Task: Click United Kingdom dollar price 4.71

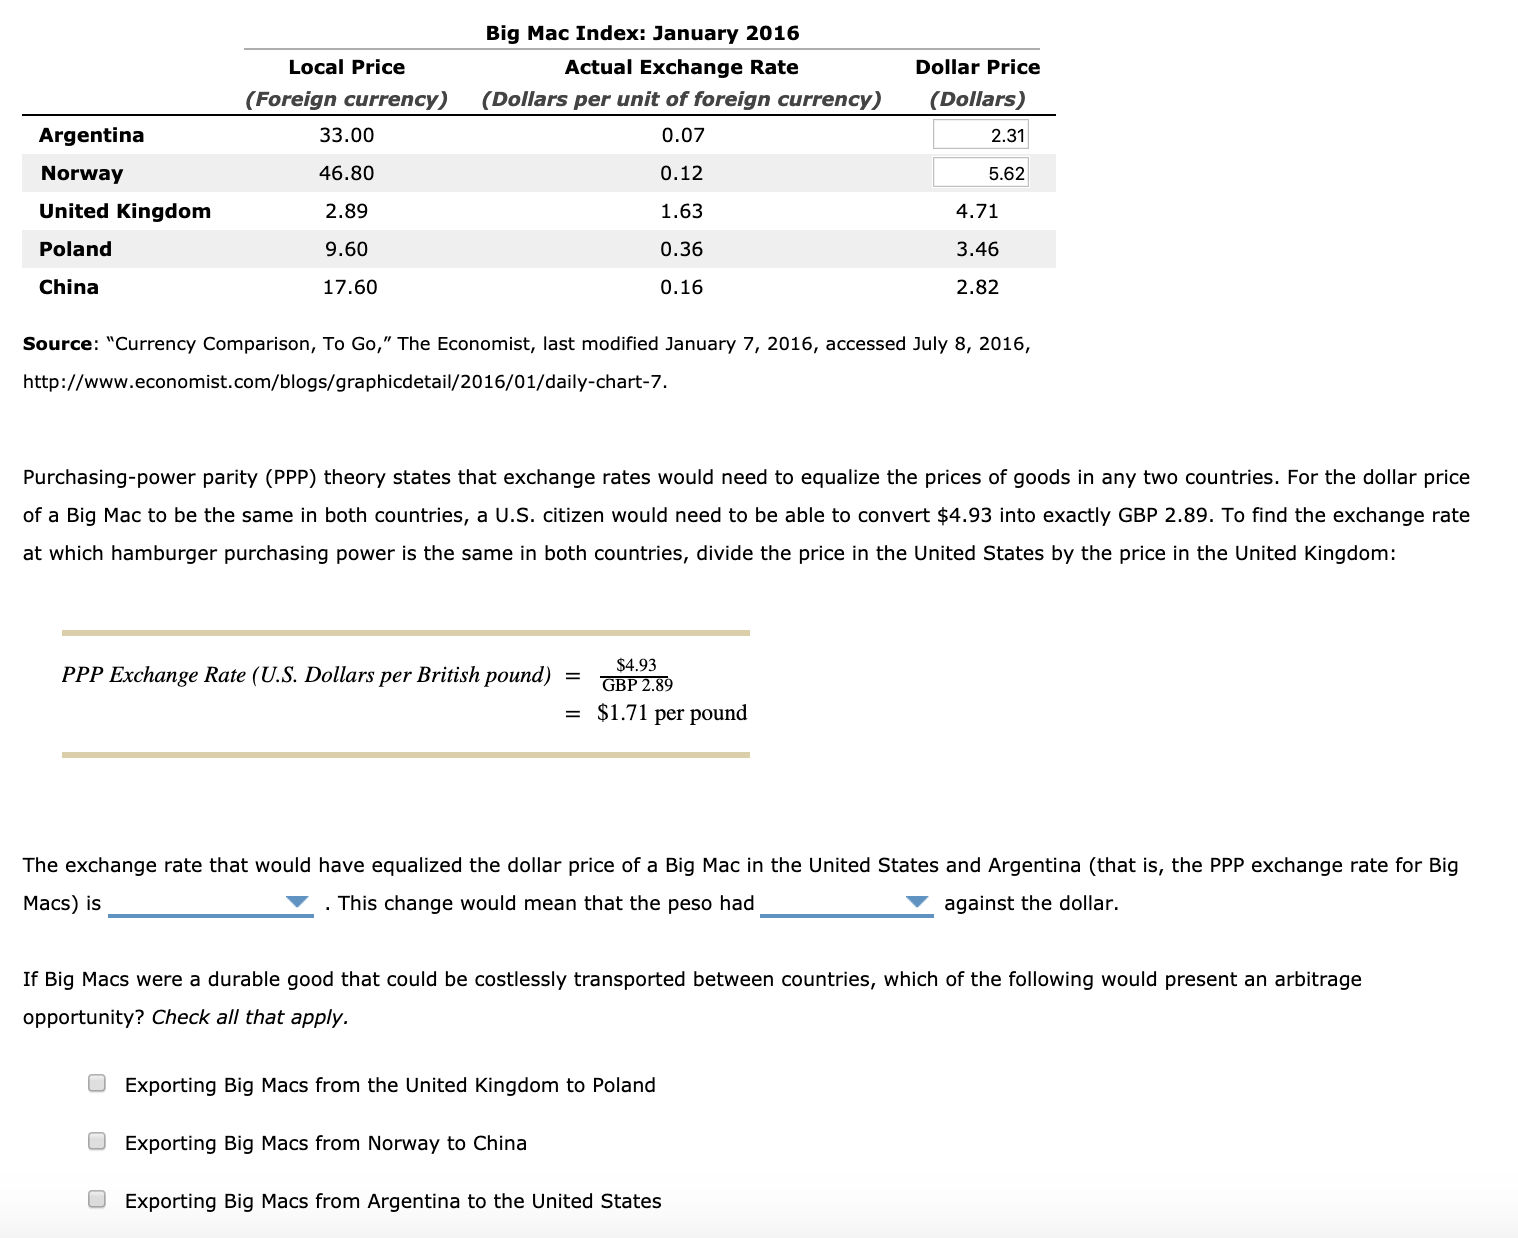Action: pos(977,211)
